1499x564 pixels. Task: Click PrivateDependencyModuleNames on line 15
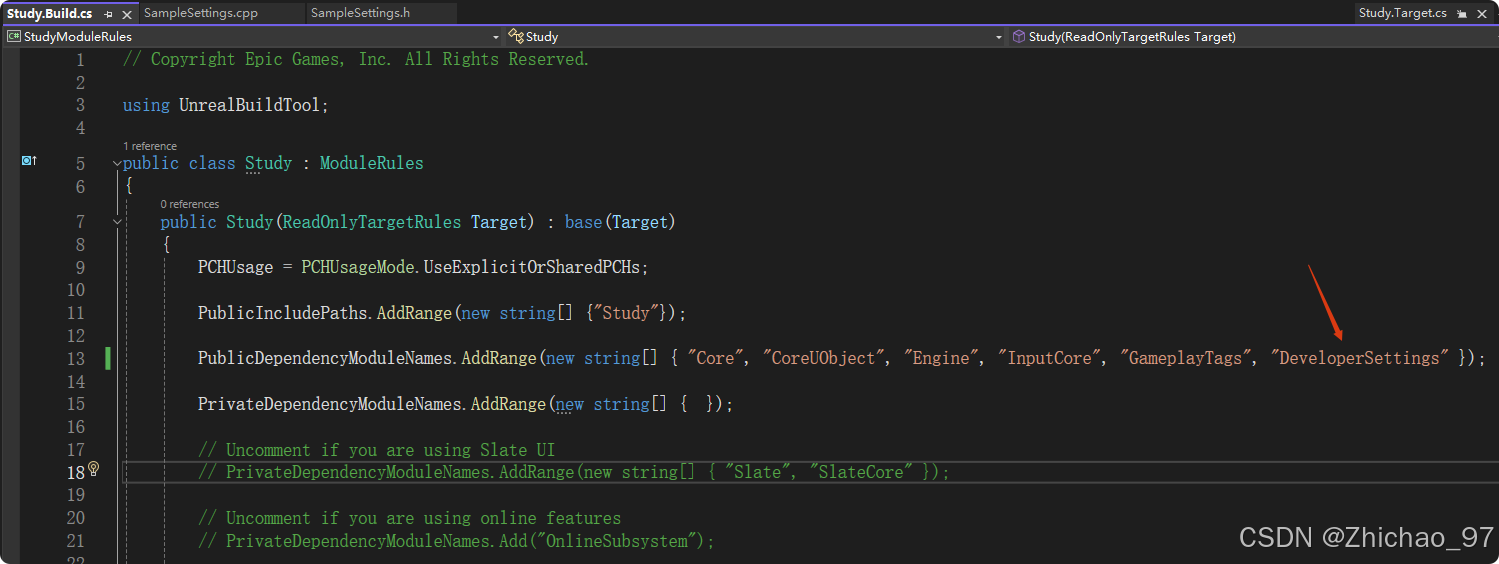tap(329, 404)
